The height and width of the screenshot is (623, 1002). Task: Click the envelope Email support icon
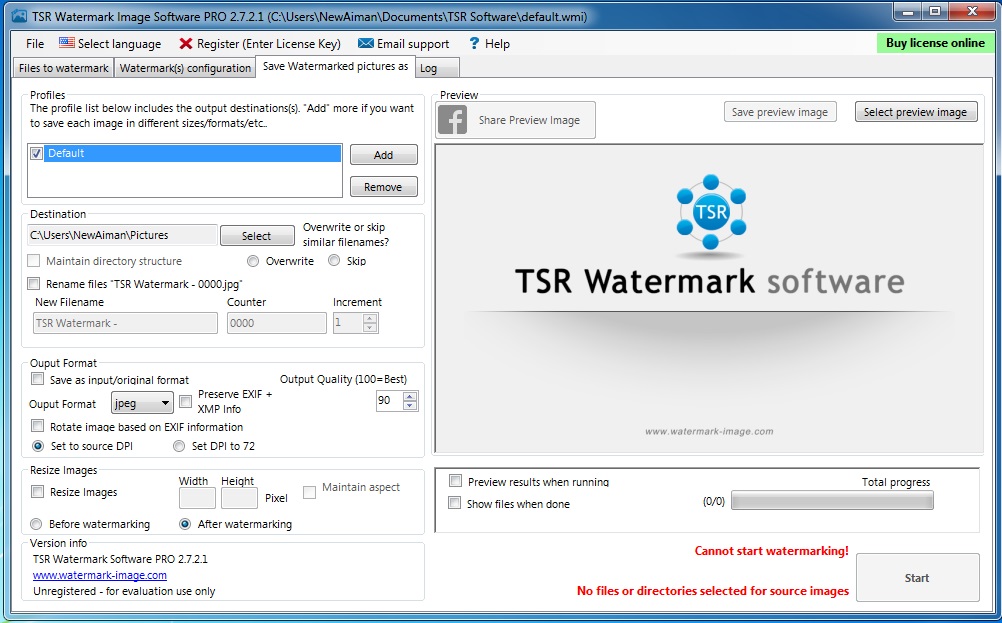coord(366,43)
